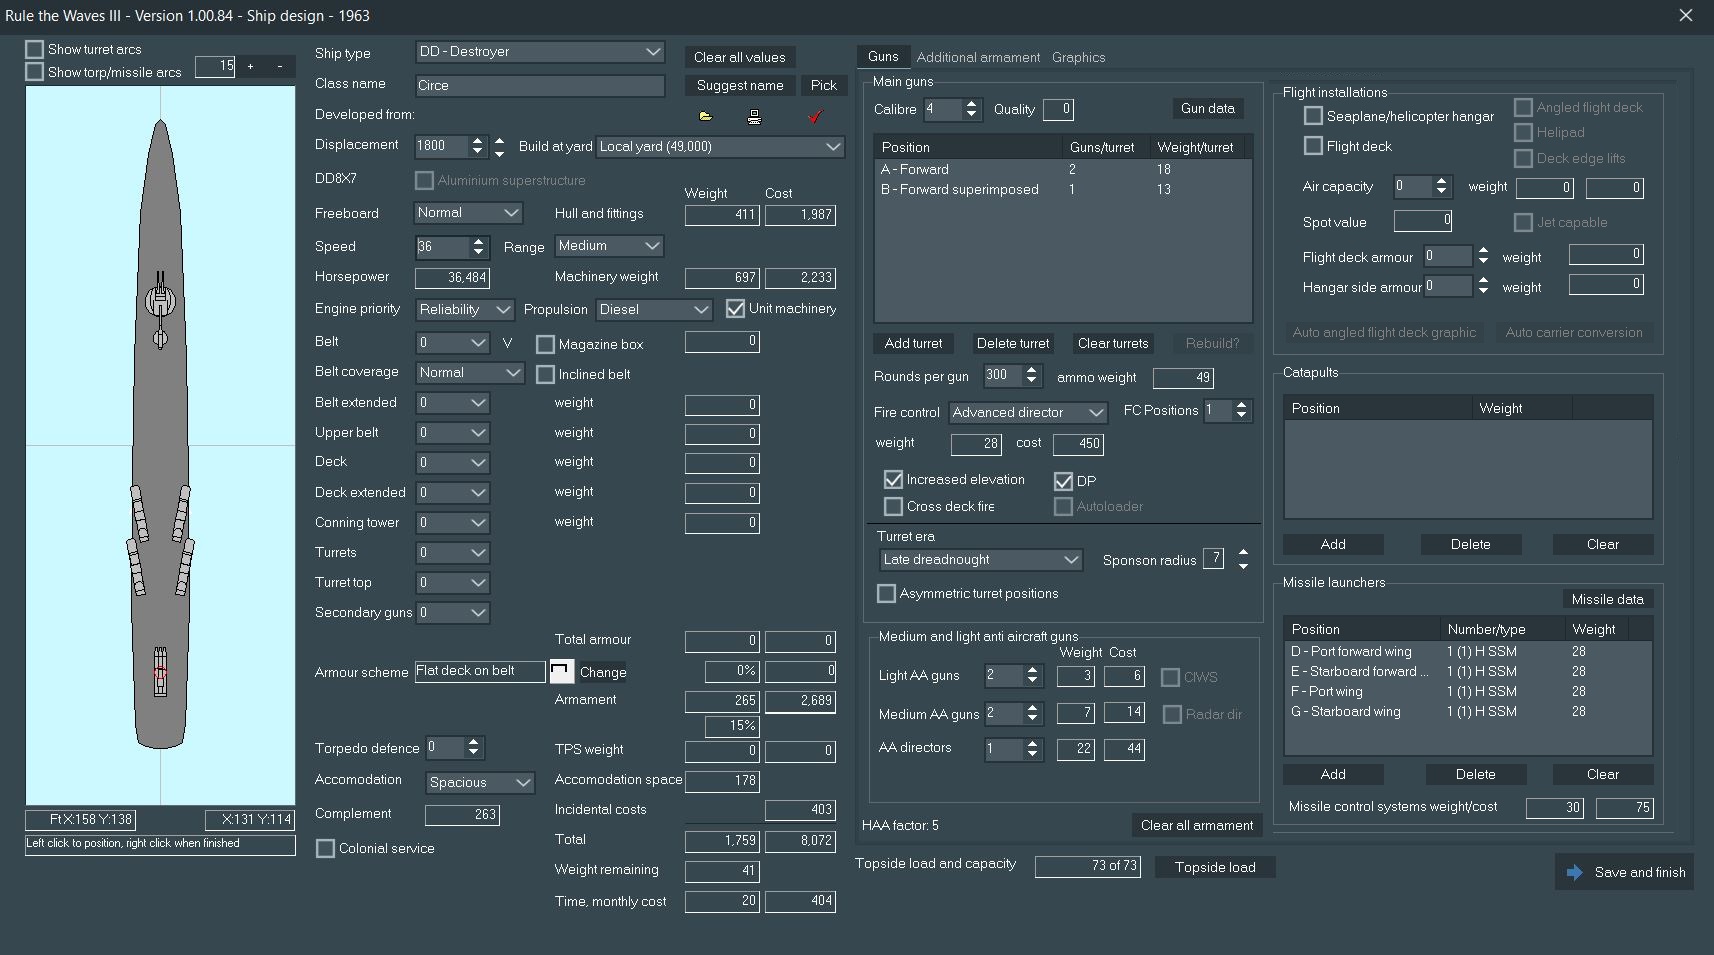Viewport: 1714px width, 955px height.
Task: Adjust FC Positions stepper
Action: tap(1241, 410)
